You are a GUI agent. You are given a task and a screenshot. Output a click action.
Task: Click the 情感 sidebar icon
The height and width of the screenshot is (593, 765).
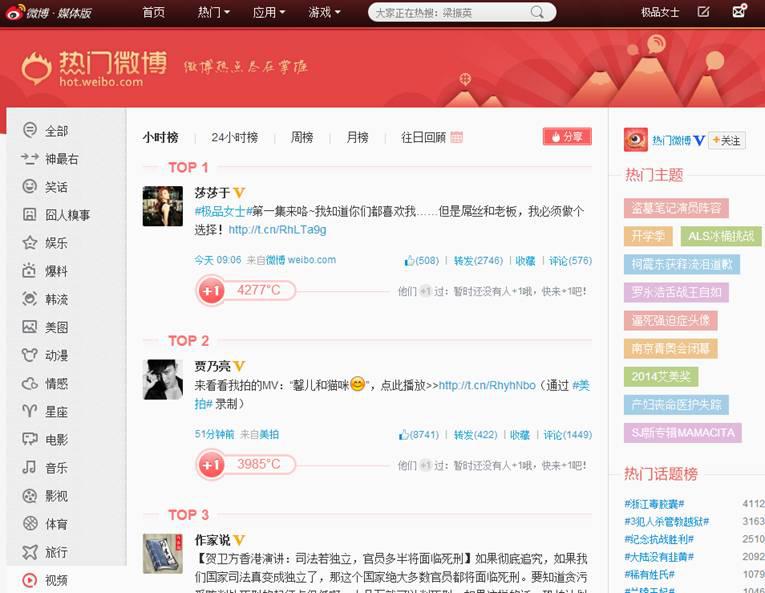pos(30,383)
